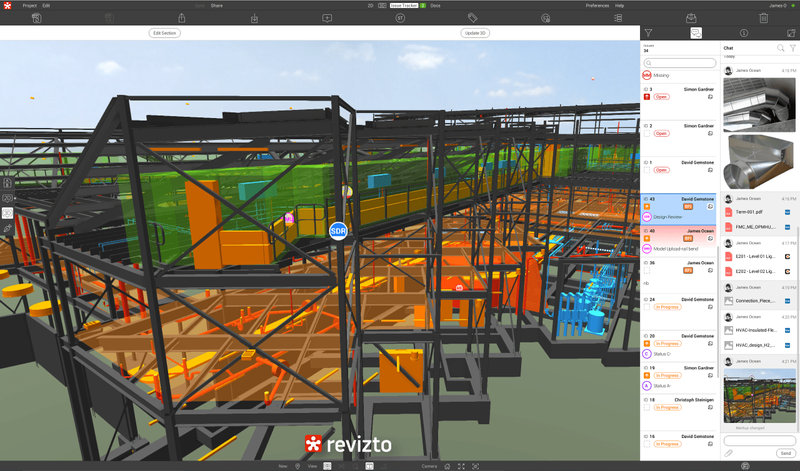Click the paperclip attachment icon in chat
Viewport: 800px width, 471px height.
tap(727, 453)
